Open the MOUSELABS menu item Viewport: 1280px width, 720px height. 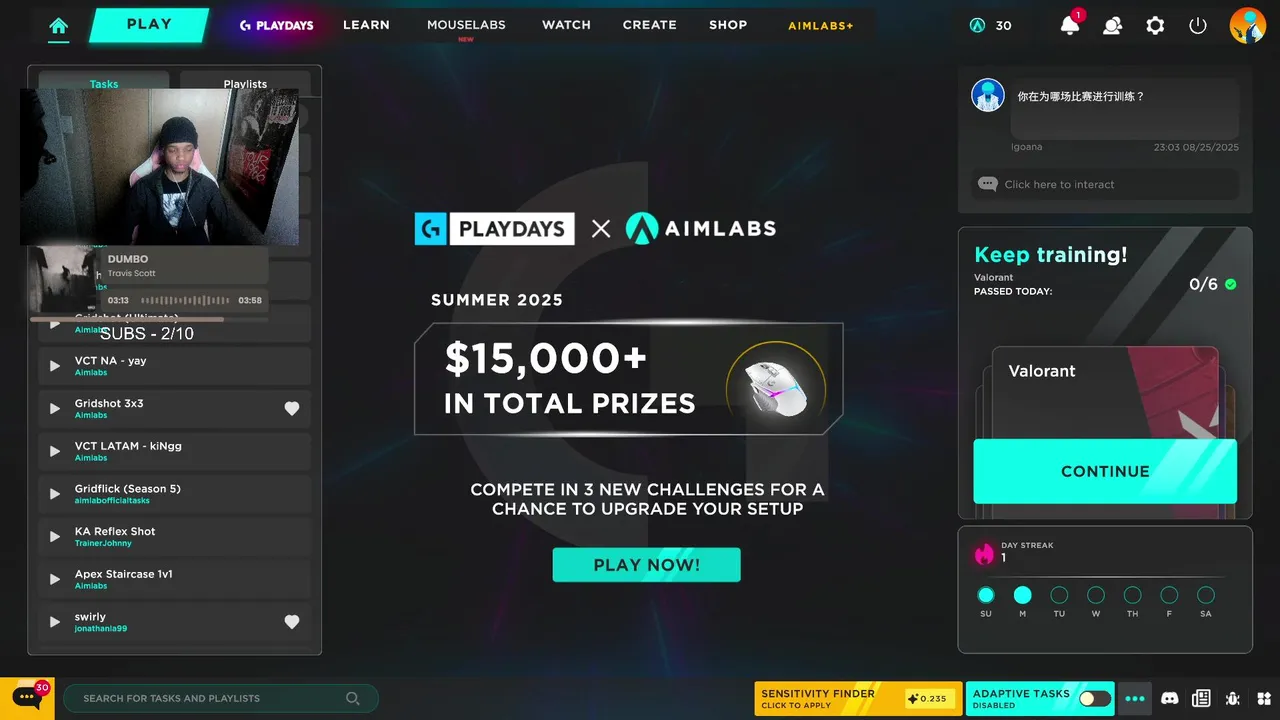[x=466, y=25]
